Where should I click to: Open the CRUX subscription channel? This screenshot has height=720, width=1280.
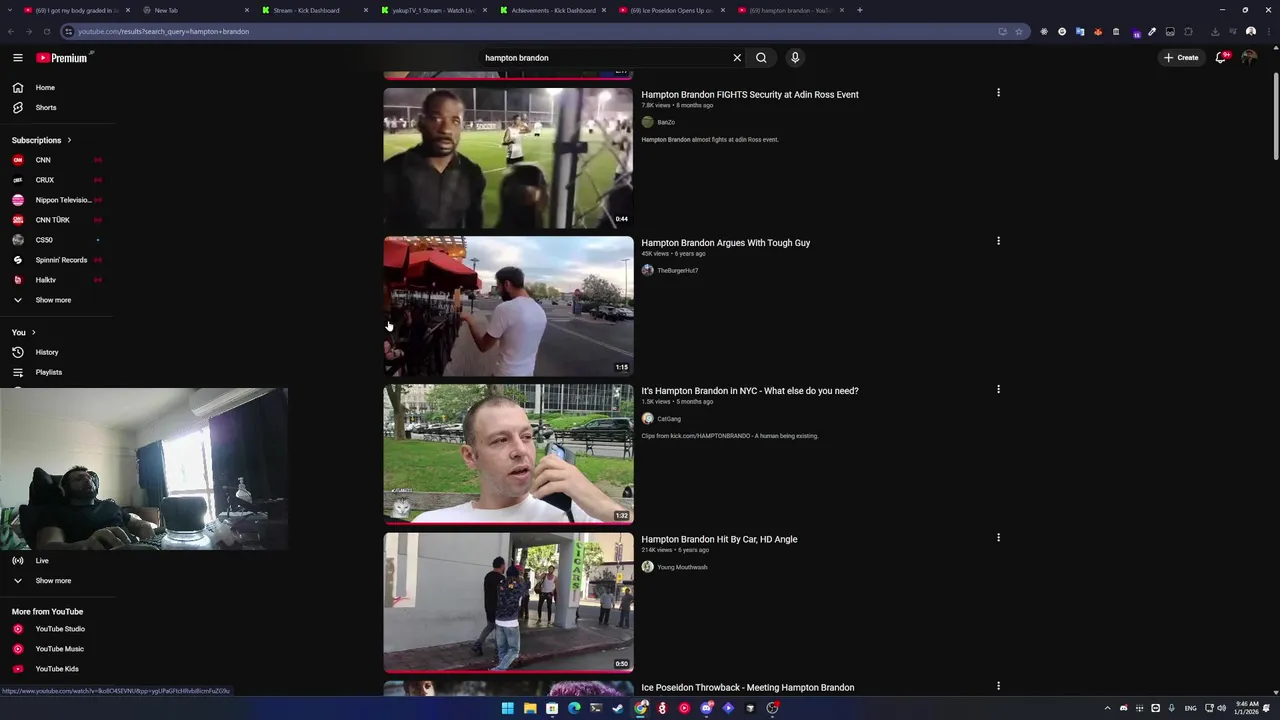click(x=58, y=180)
